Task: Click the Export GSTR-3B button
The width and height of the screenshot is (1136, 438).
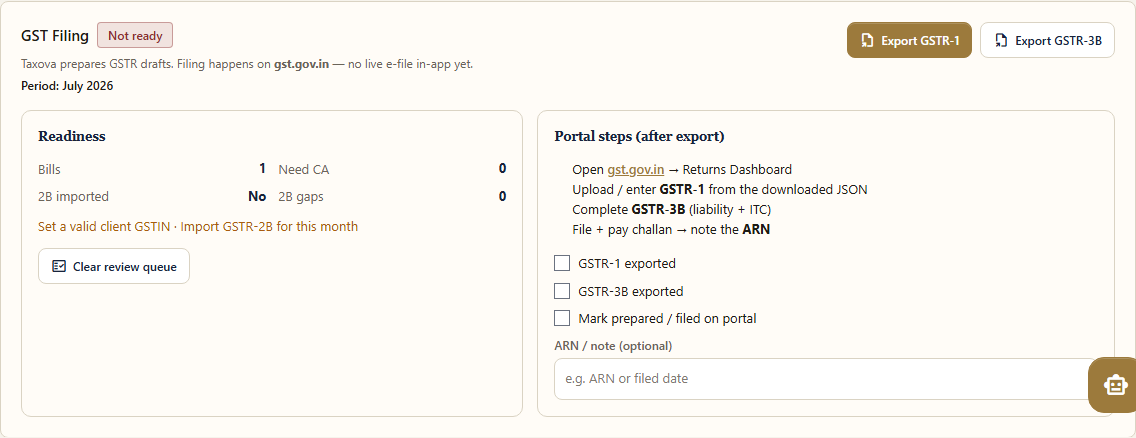Action: pyautogui.click(x=1047, y=41)
